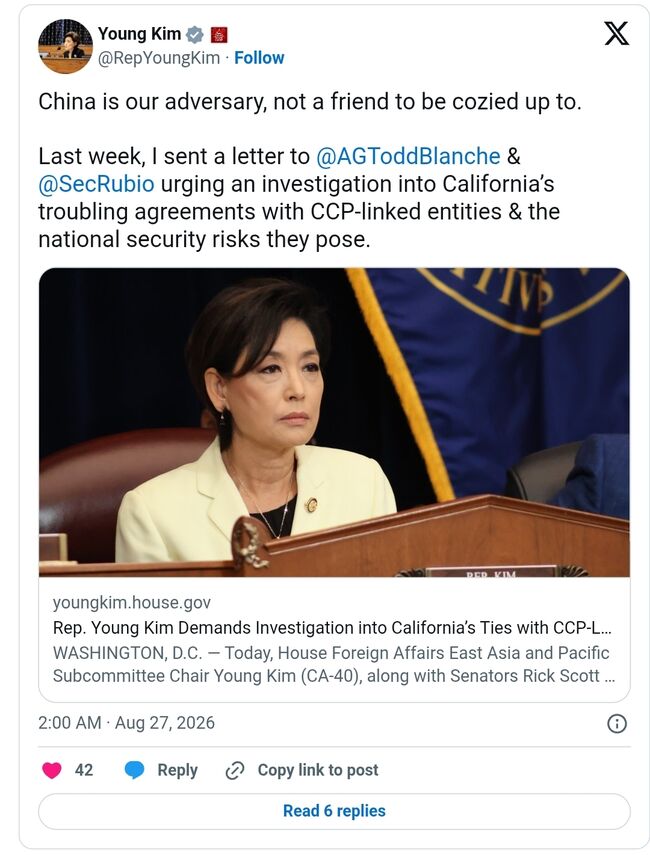Click the red affiliation badge beside the name

point(219,35)
